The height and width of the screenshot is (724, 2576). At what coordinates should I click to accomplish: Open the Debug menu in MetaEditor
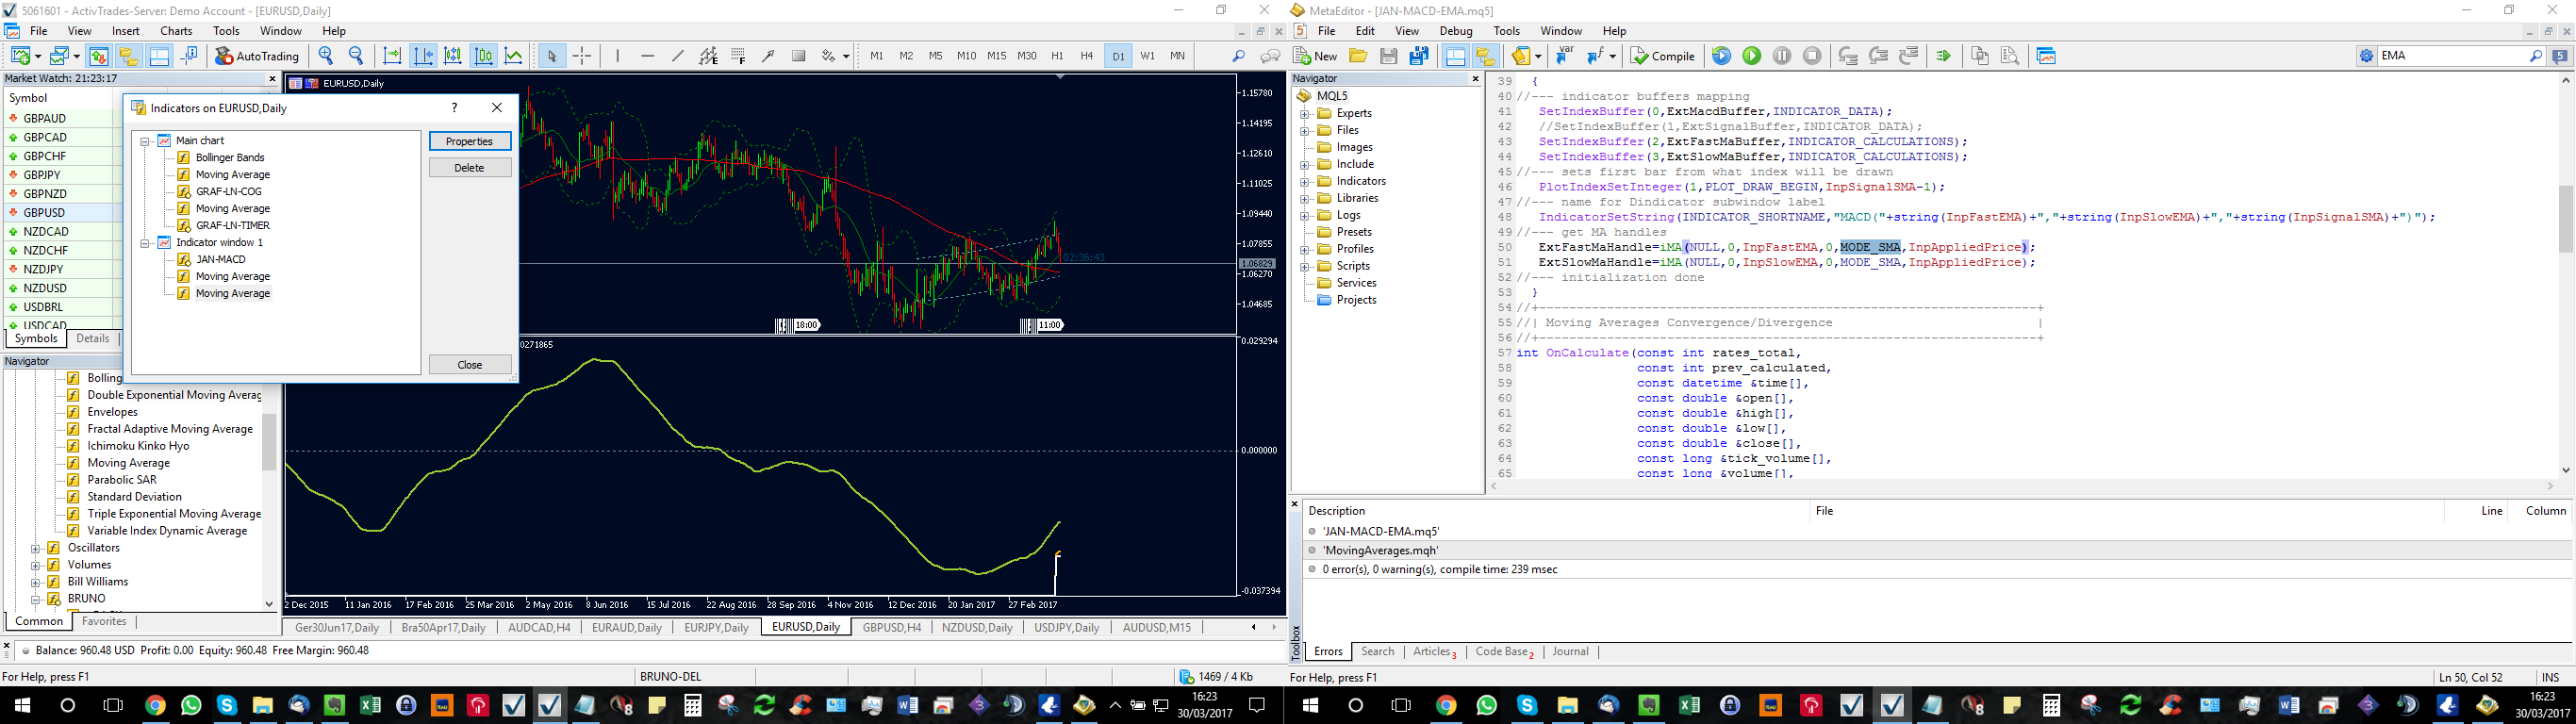(x=1456, y=31)
